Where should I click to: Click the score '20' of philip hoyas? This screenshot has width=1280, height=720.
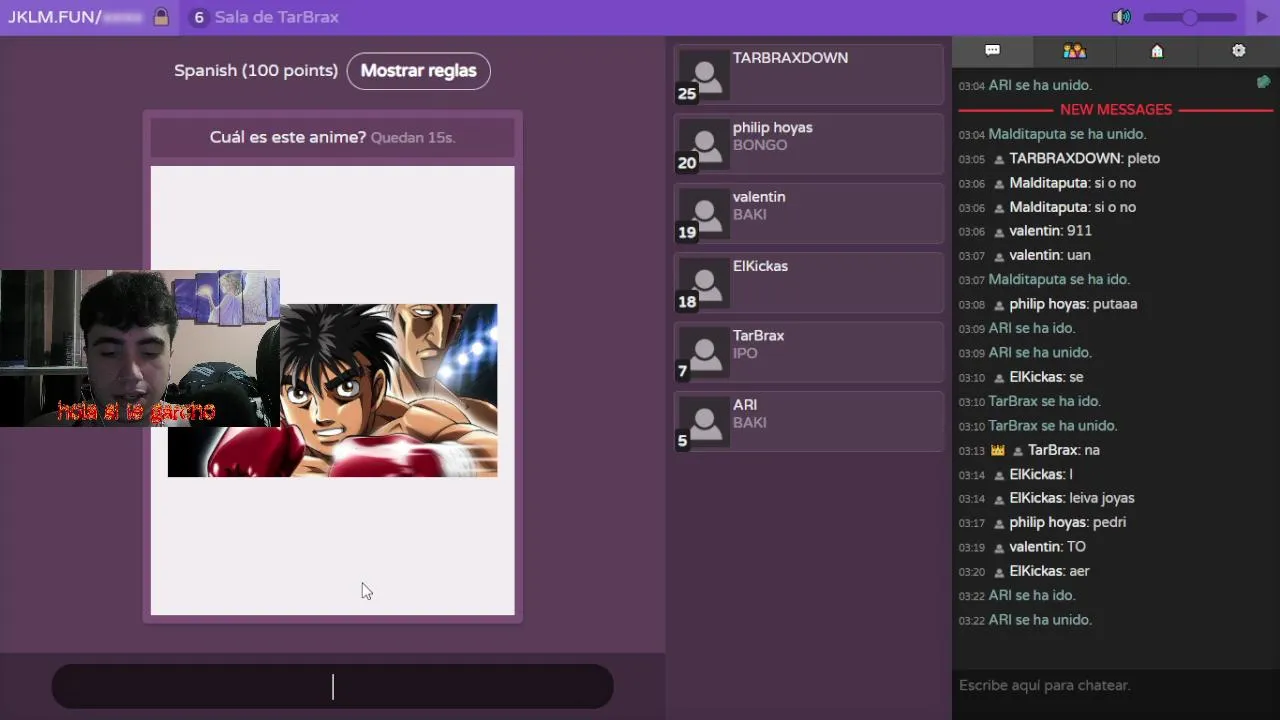click(x=687, y=164)
